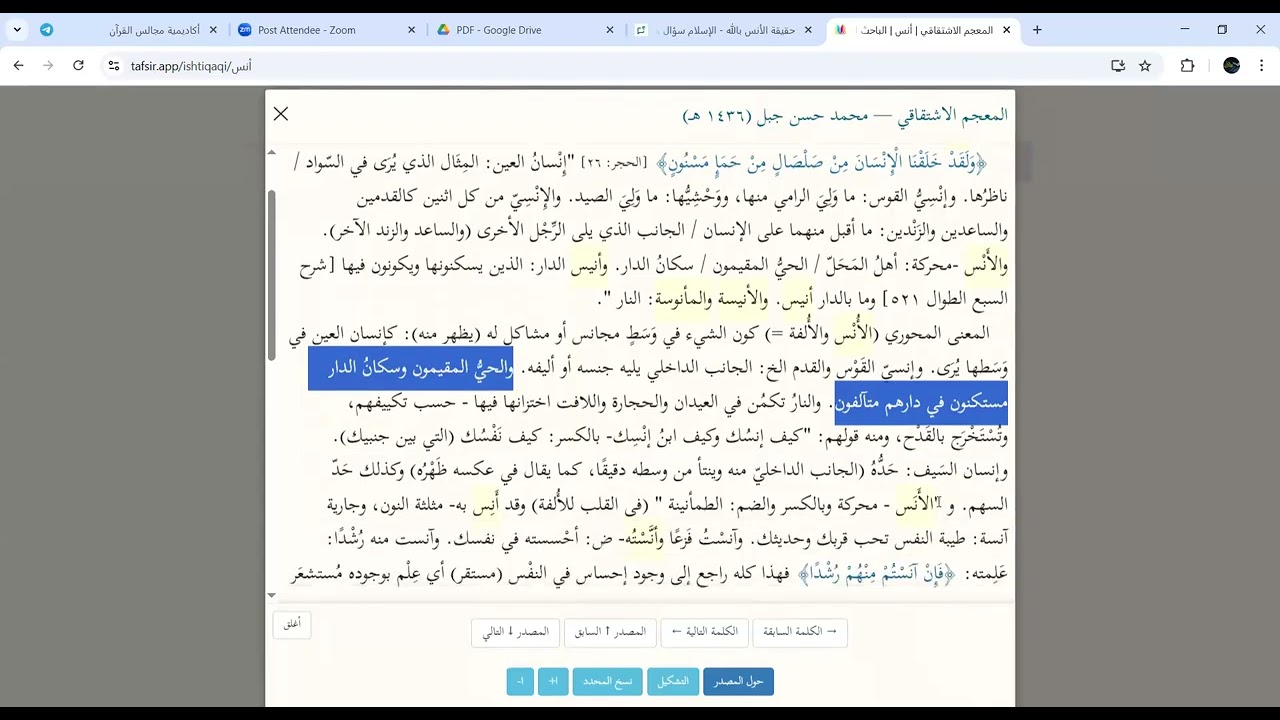Click the modal title المعجم الاشتقاقي — محمد حسن جبل
Screen dimensions: 1280x720
coord(845,115)
